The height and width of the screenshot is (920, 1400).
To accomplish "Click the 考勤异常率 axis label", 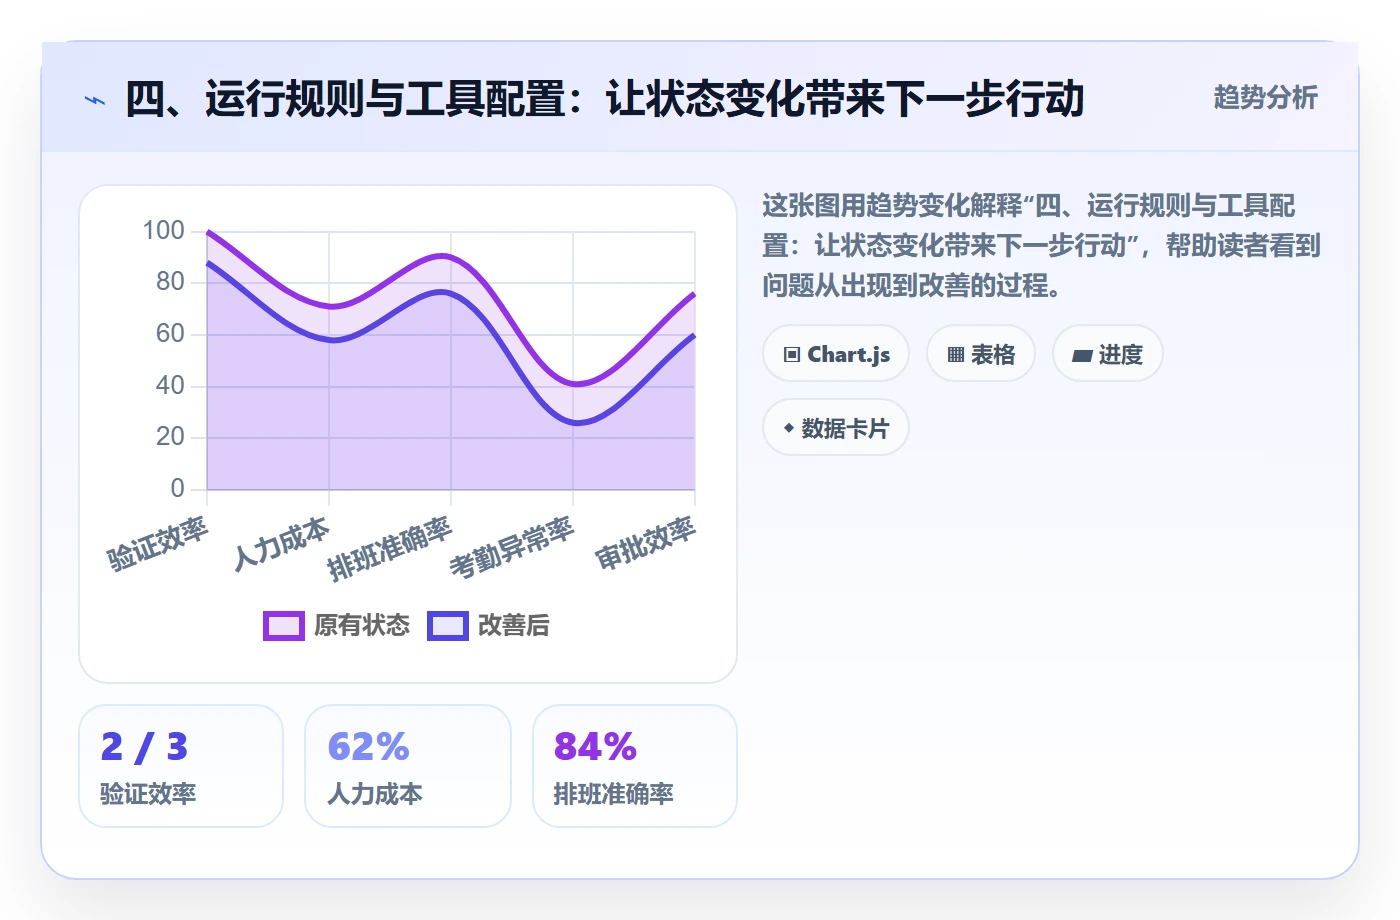I will pyautogui.click(x=512, y=549).
